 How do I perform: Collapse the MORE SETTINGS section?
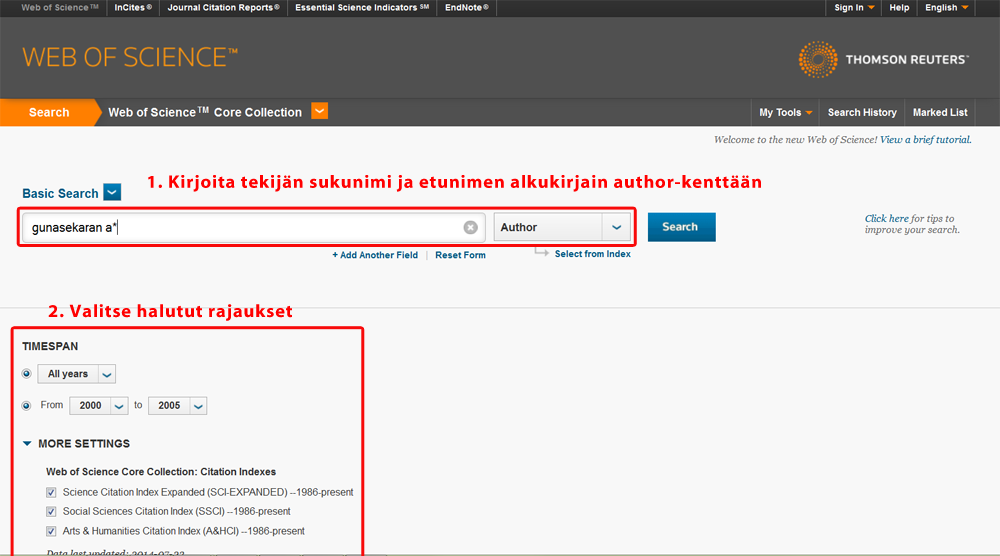click(x=76, y=444)
